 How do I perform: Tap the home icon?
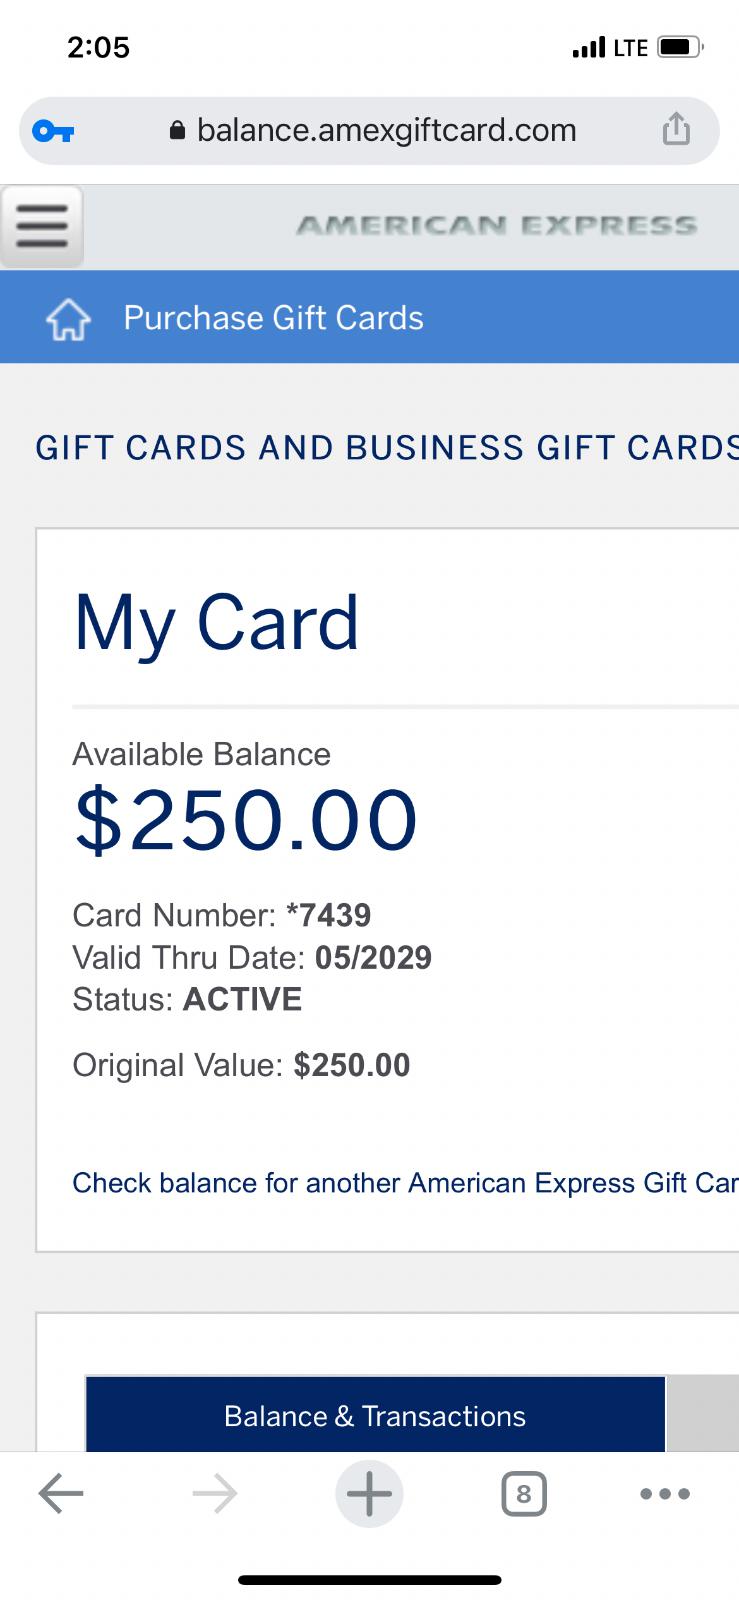[x=68, y=320]
